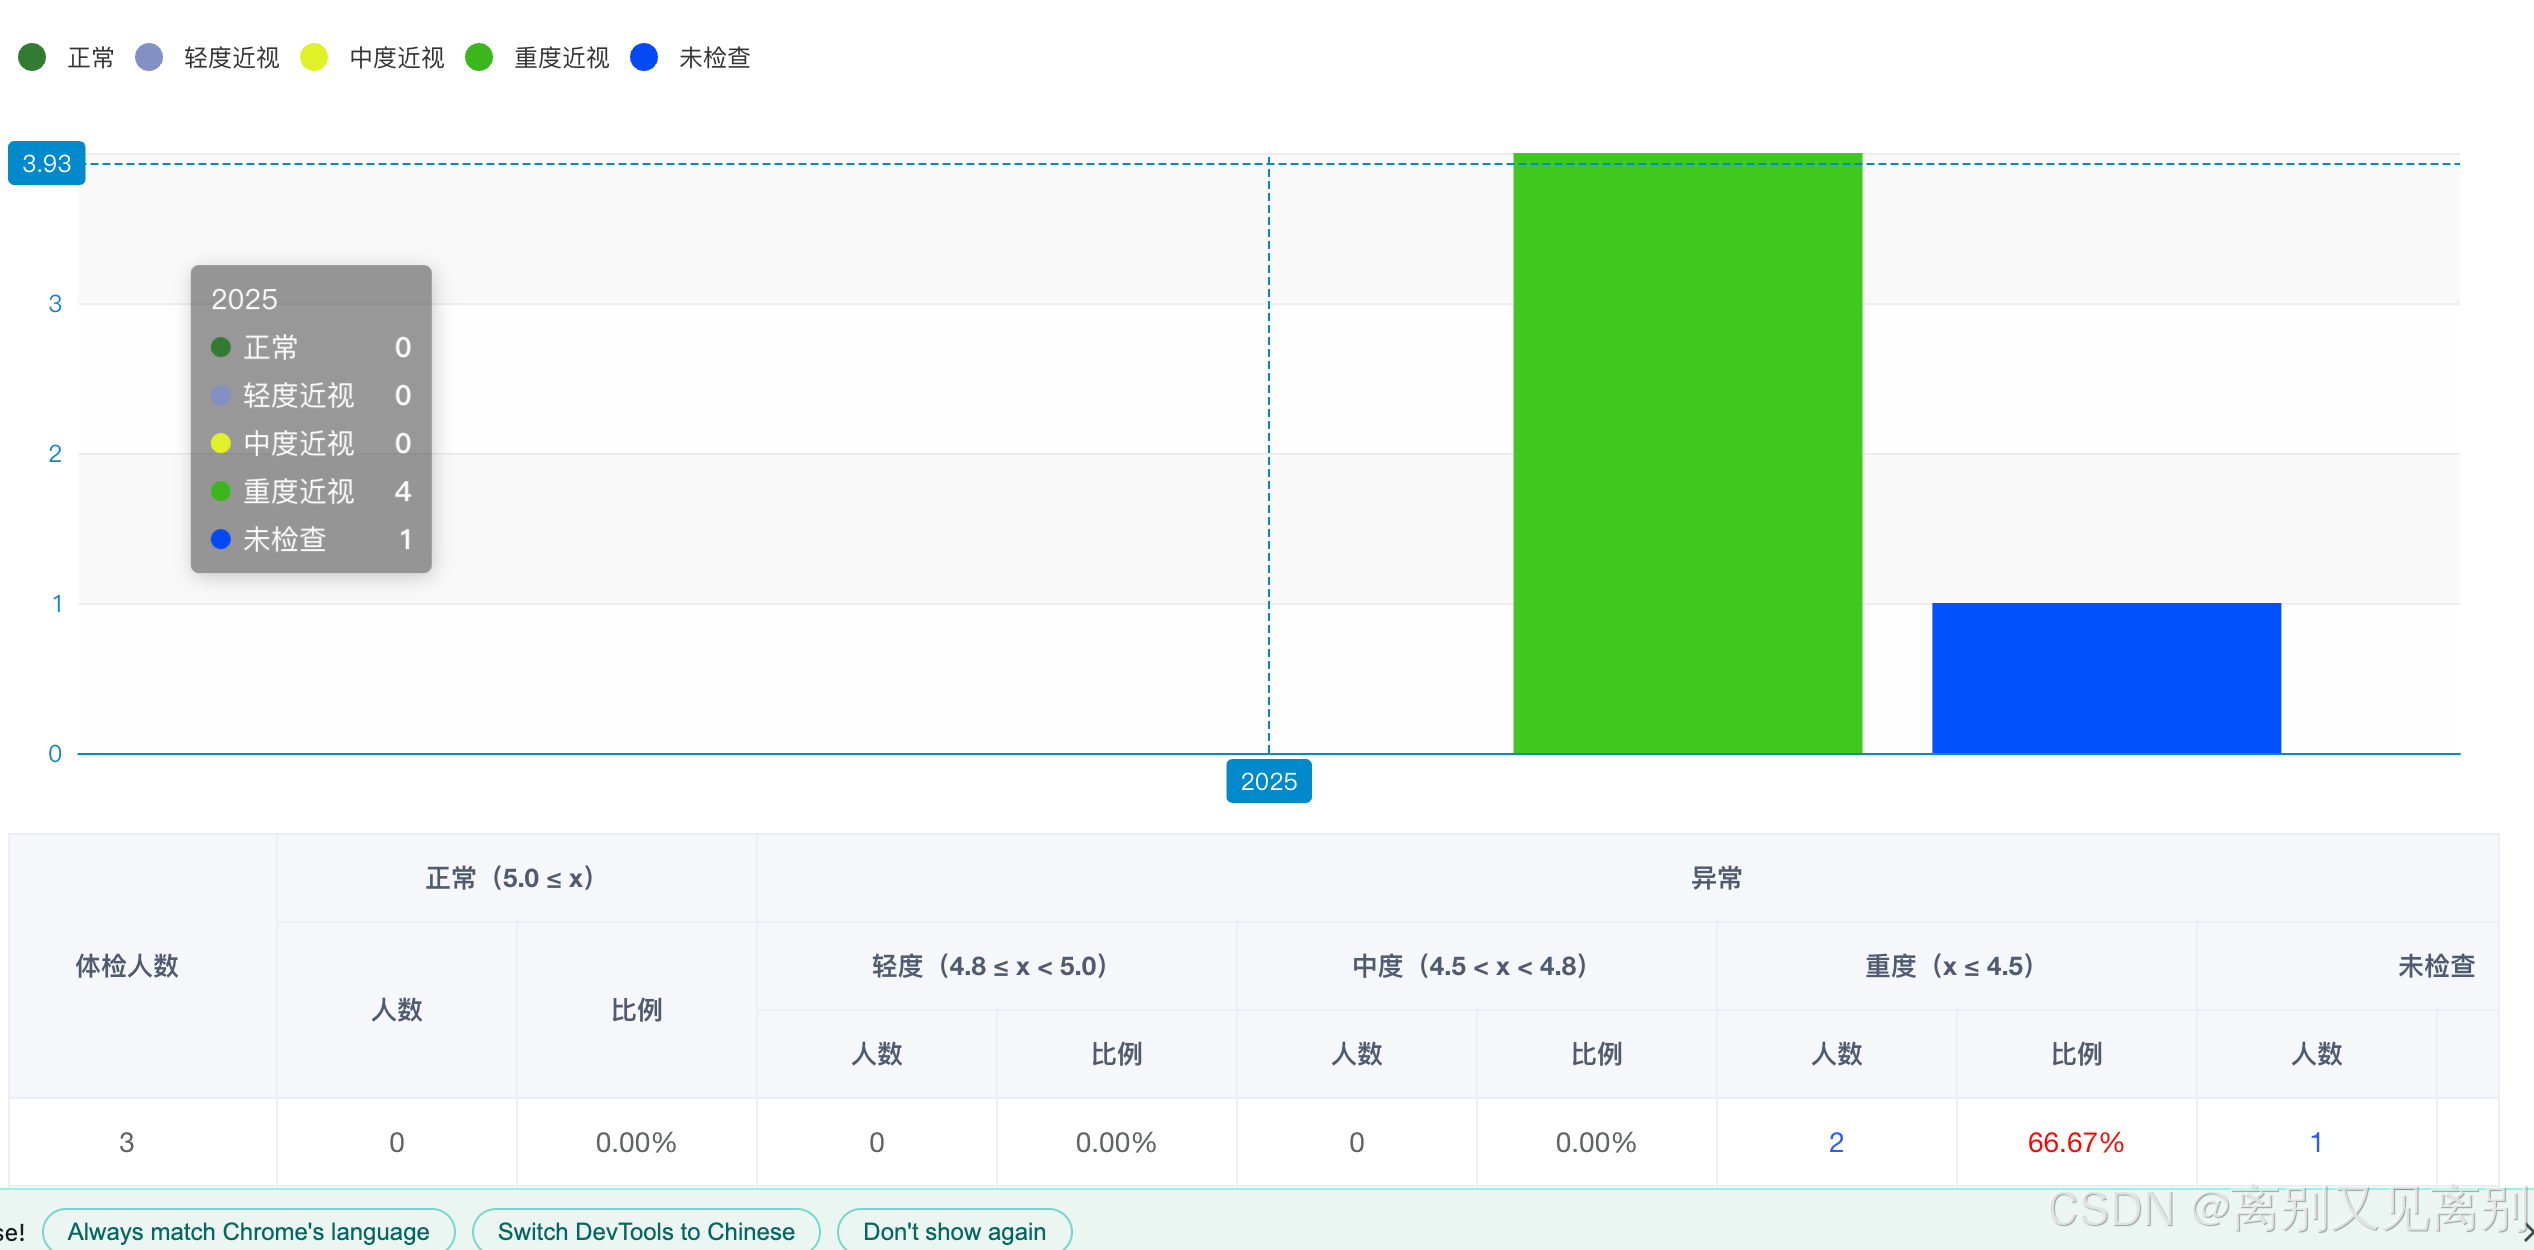The height and width of the screenshot is (1250, 2534).
Task: Toggle the 正常 legend dot
Action: pos(32,57)
